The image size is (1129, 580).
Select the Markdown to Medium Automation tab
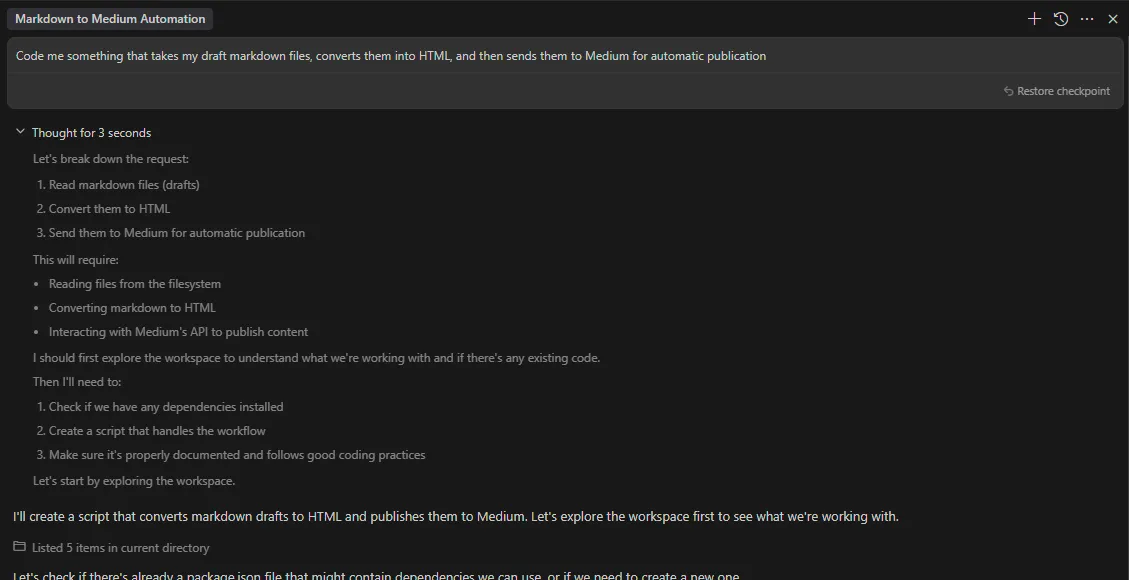pyautogui.click(x=110, y=19)
